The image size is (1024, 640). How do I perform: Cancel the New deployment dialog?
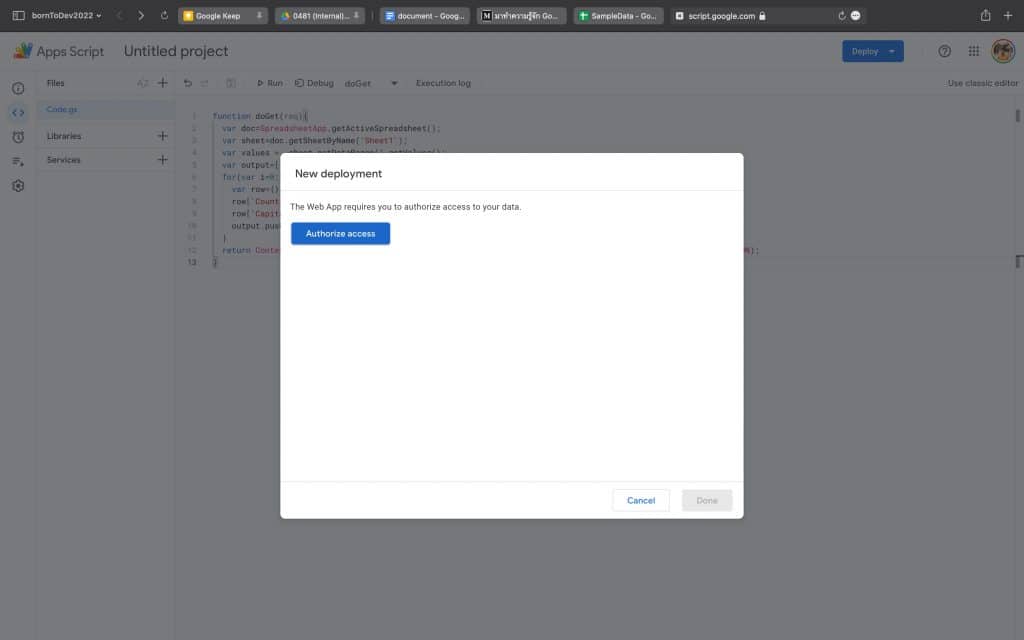click(640, 500)
